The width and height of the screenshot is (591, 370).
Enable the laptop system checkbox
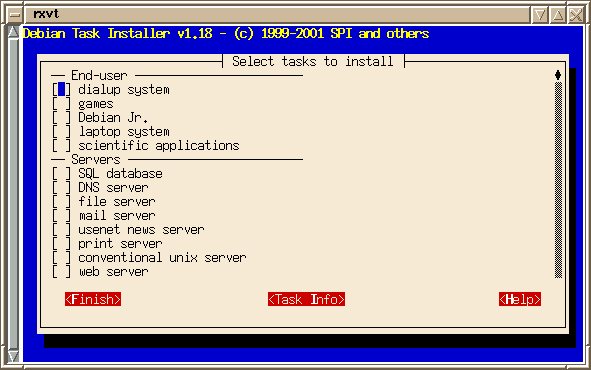(x=61, y=131)
